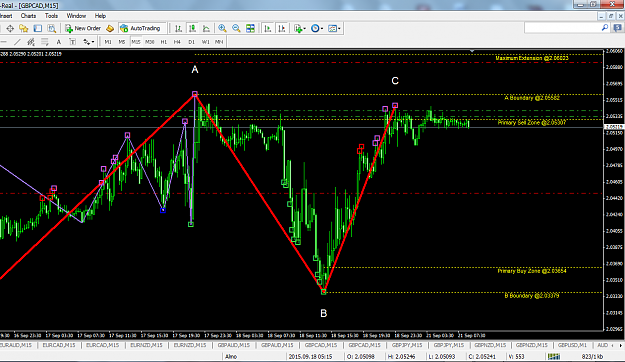This screenshot has width=625, height=362.
Task: Select the equidistant channel tool
Action: pos(31,42)
